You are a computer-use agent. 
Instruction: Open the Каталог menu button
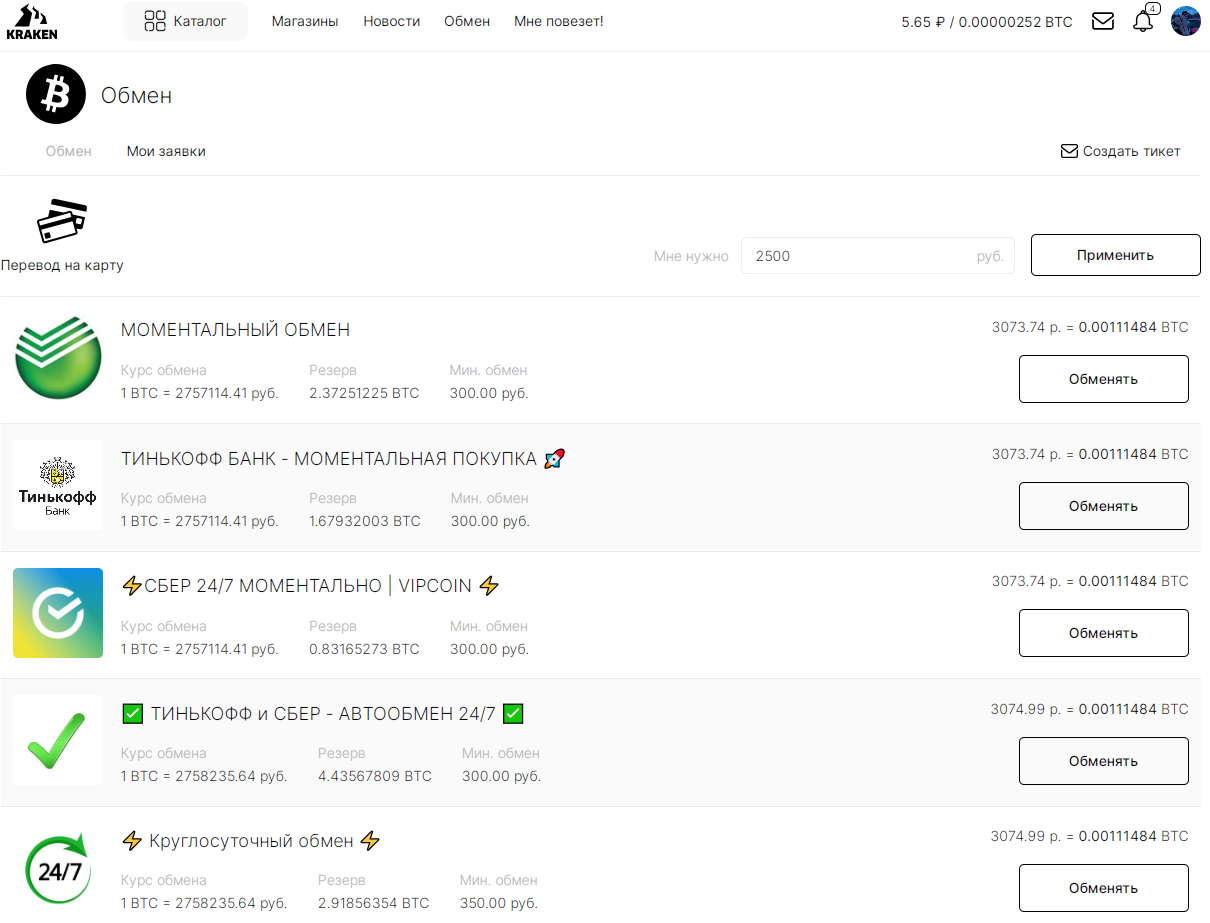(185, 21)
